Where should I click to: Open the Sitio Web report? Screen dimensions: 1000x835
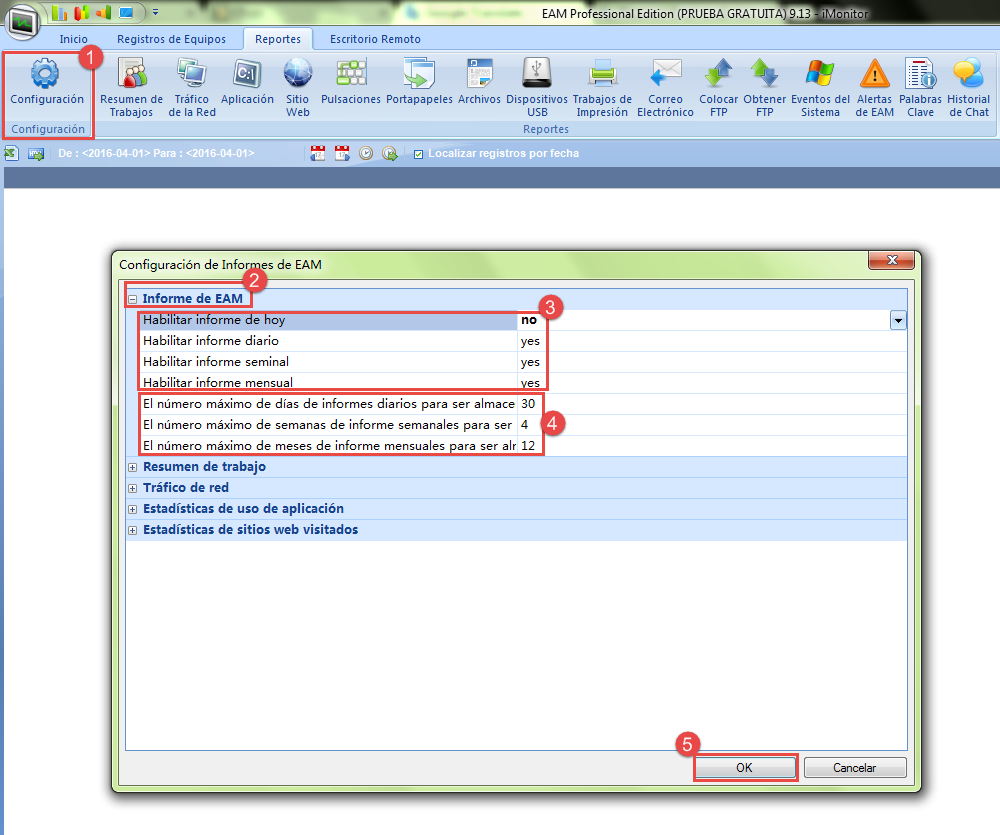pos(297,87)
